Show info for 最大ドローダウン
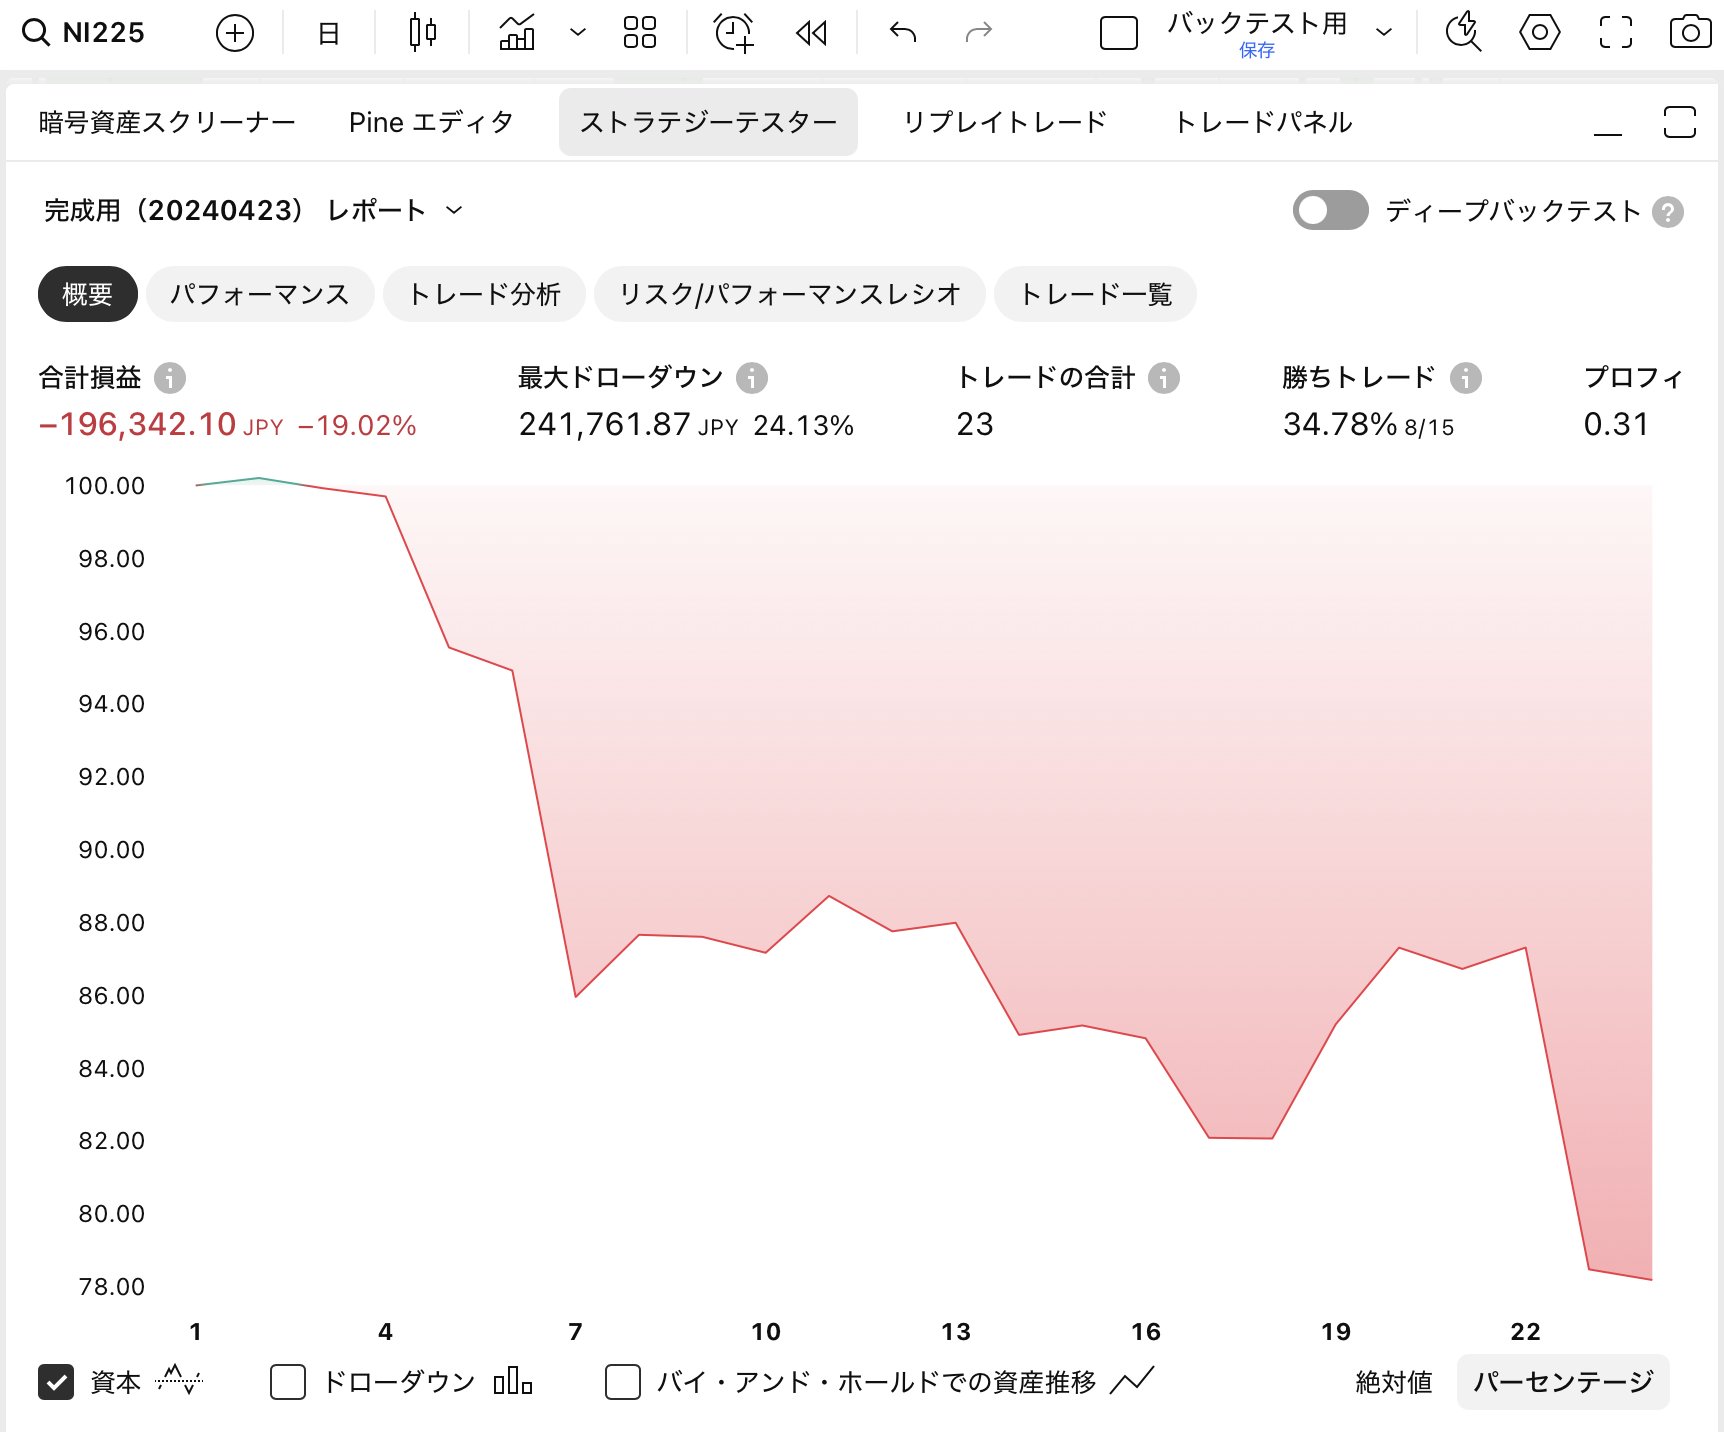1724x1432 pixels. coord(752,378)
